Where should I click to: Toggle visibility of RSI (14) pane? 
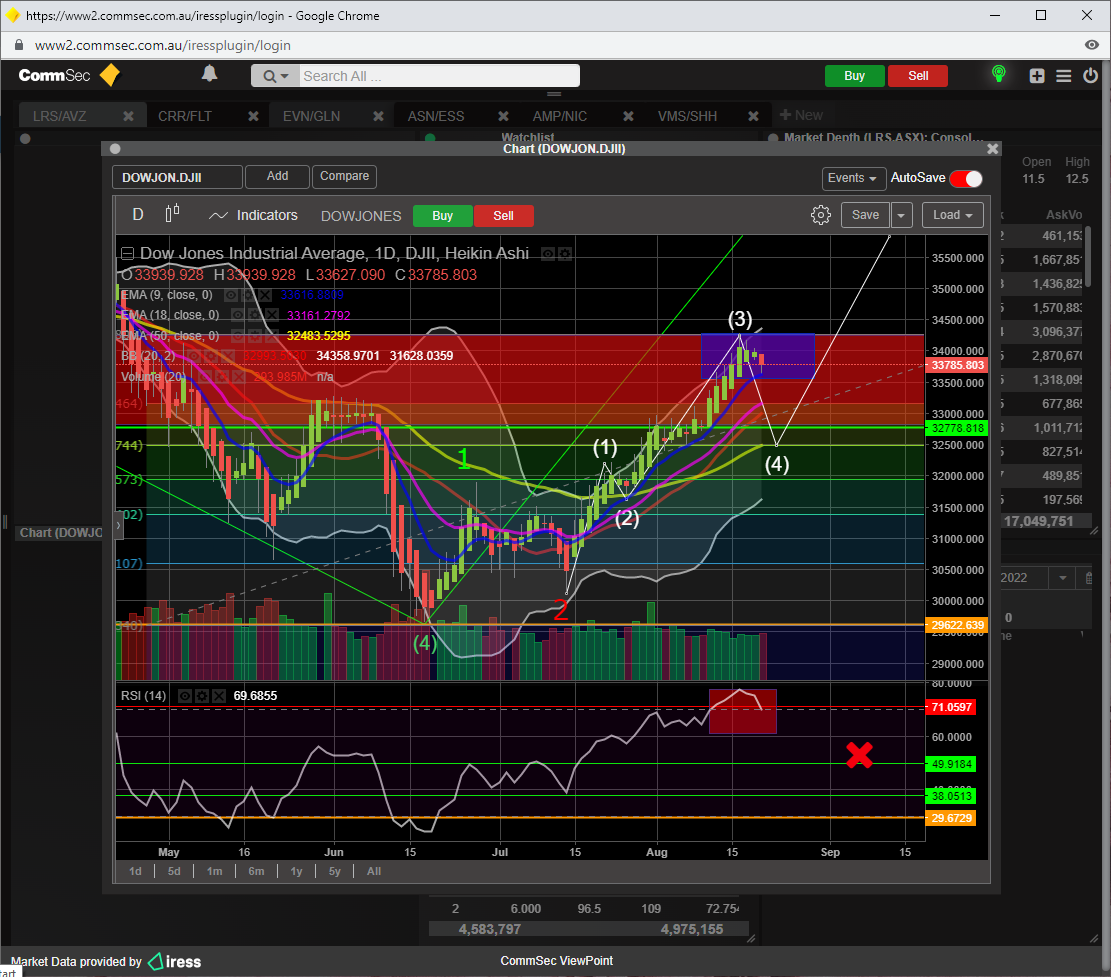(185, 696)
